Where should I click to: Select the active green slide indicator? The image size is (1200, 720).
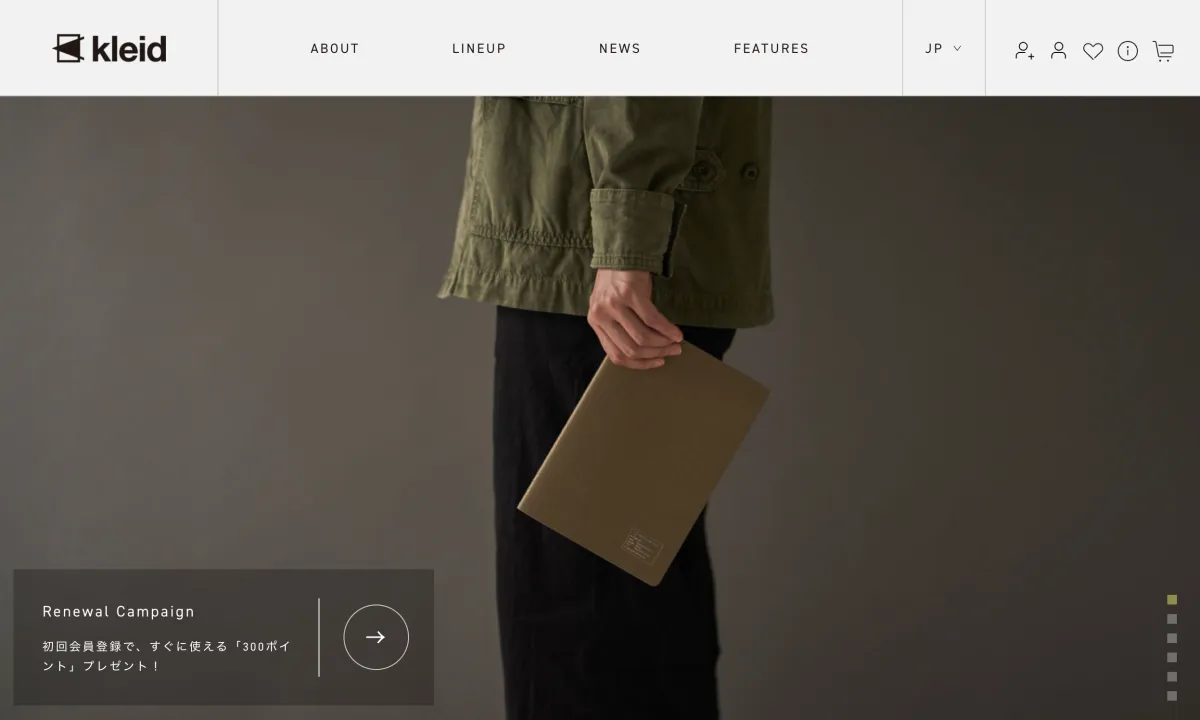(1172, 600)
